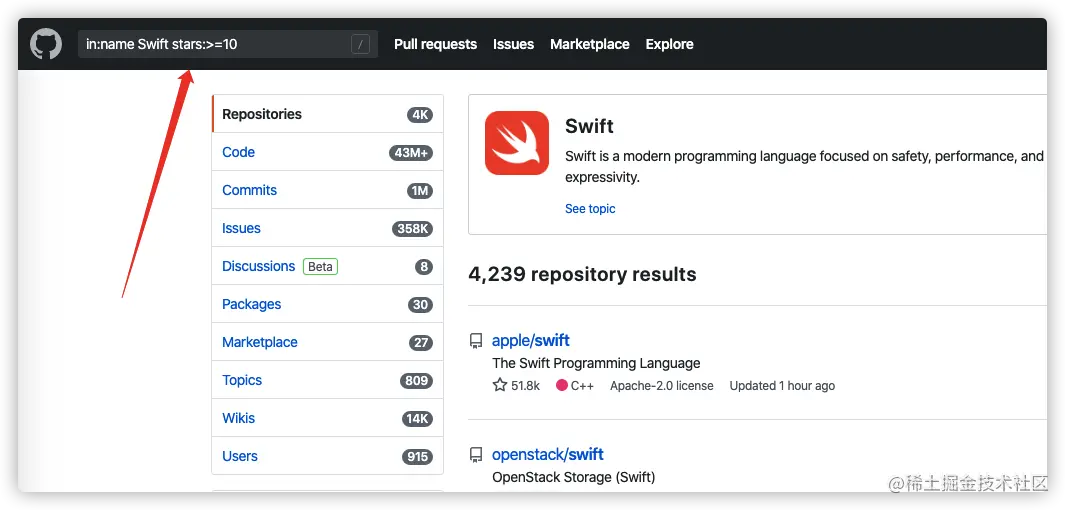
Task: Click the 915 count badge for Users
Action: point(416,457)
